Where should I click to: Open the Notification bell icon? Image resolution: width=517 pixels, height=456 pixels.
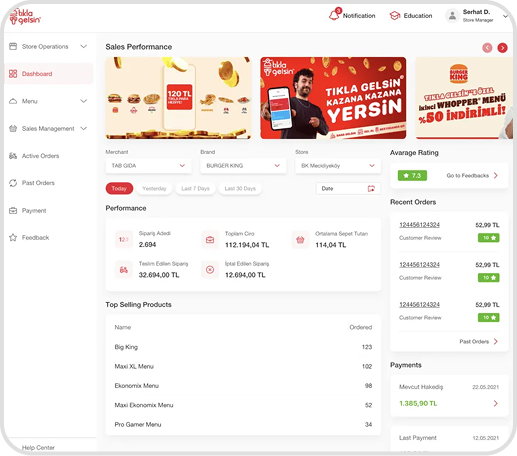click(335, 15)
